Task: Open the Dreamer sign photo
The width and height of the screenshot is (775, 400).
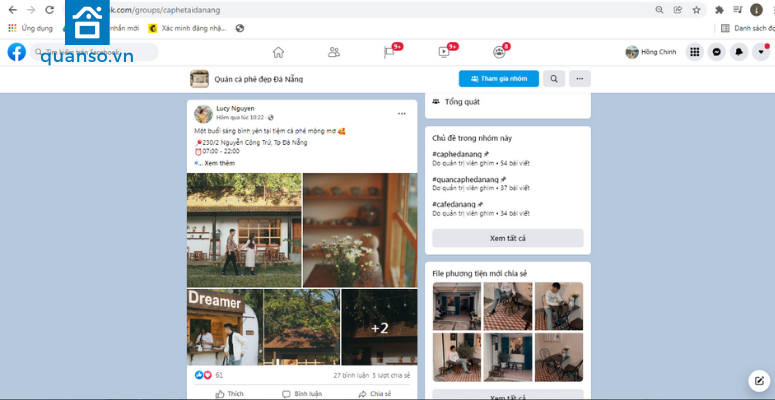Action: click(x=224, y=327)
